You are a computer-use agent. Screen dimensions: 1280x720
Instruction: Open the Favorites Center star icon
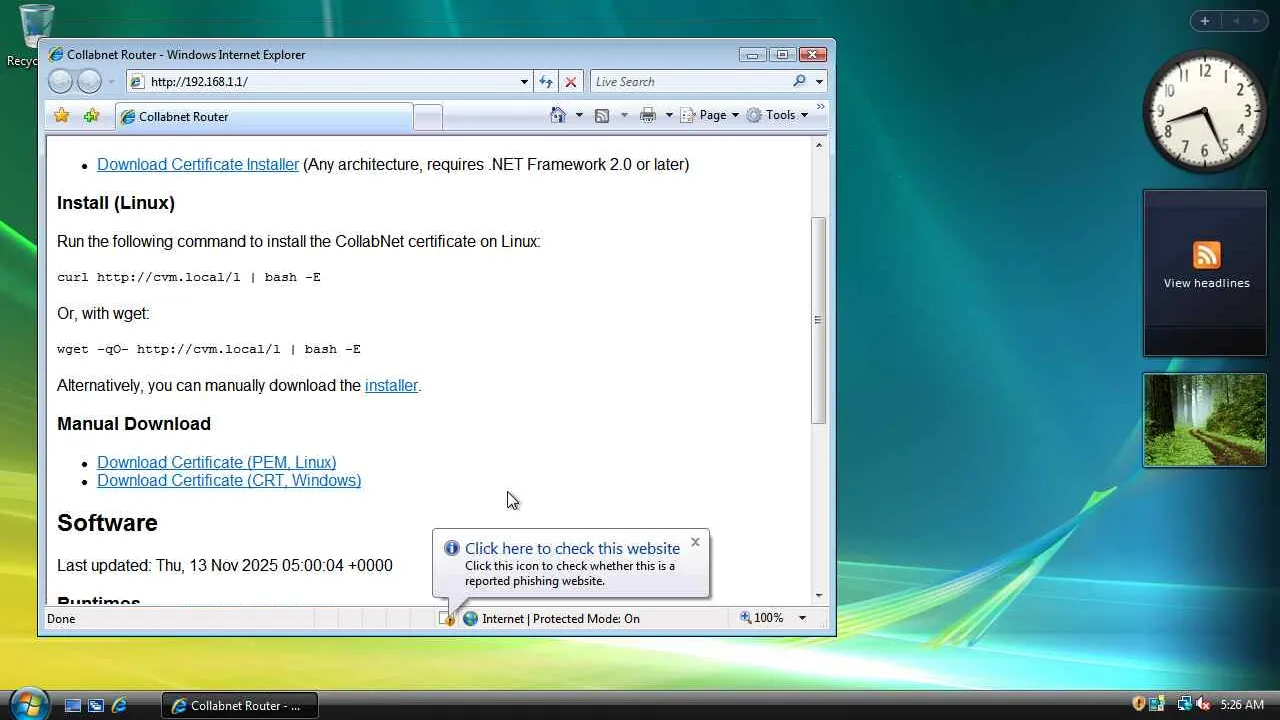[62, 116]
